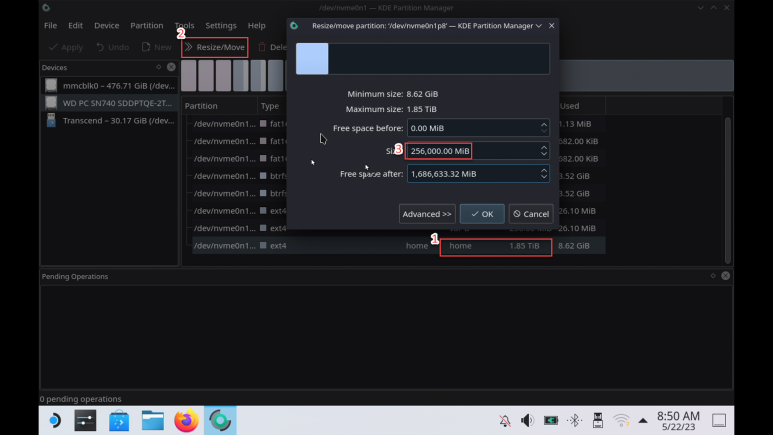
Task: Click the muted notifications bell icon
Action: pyautogui.click(x=505, y=421)
